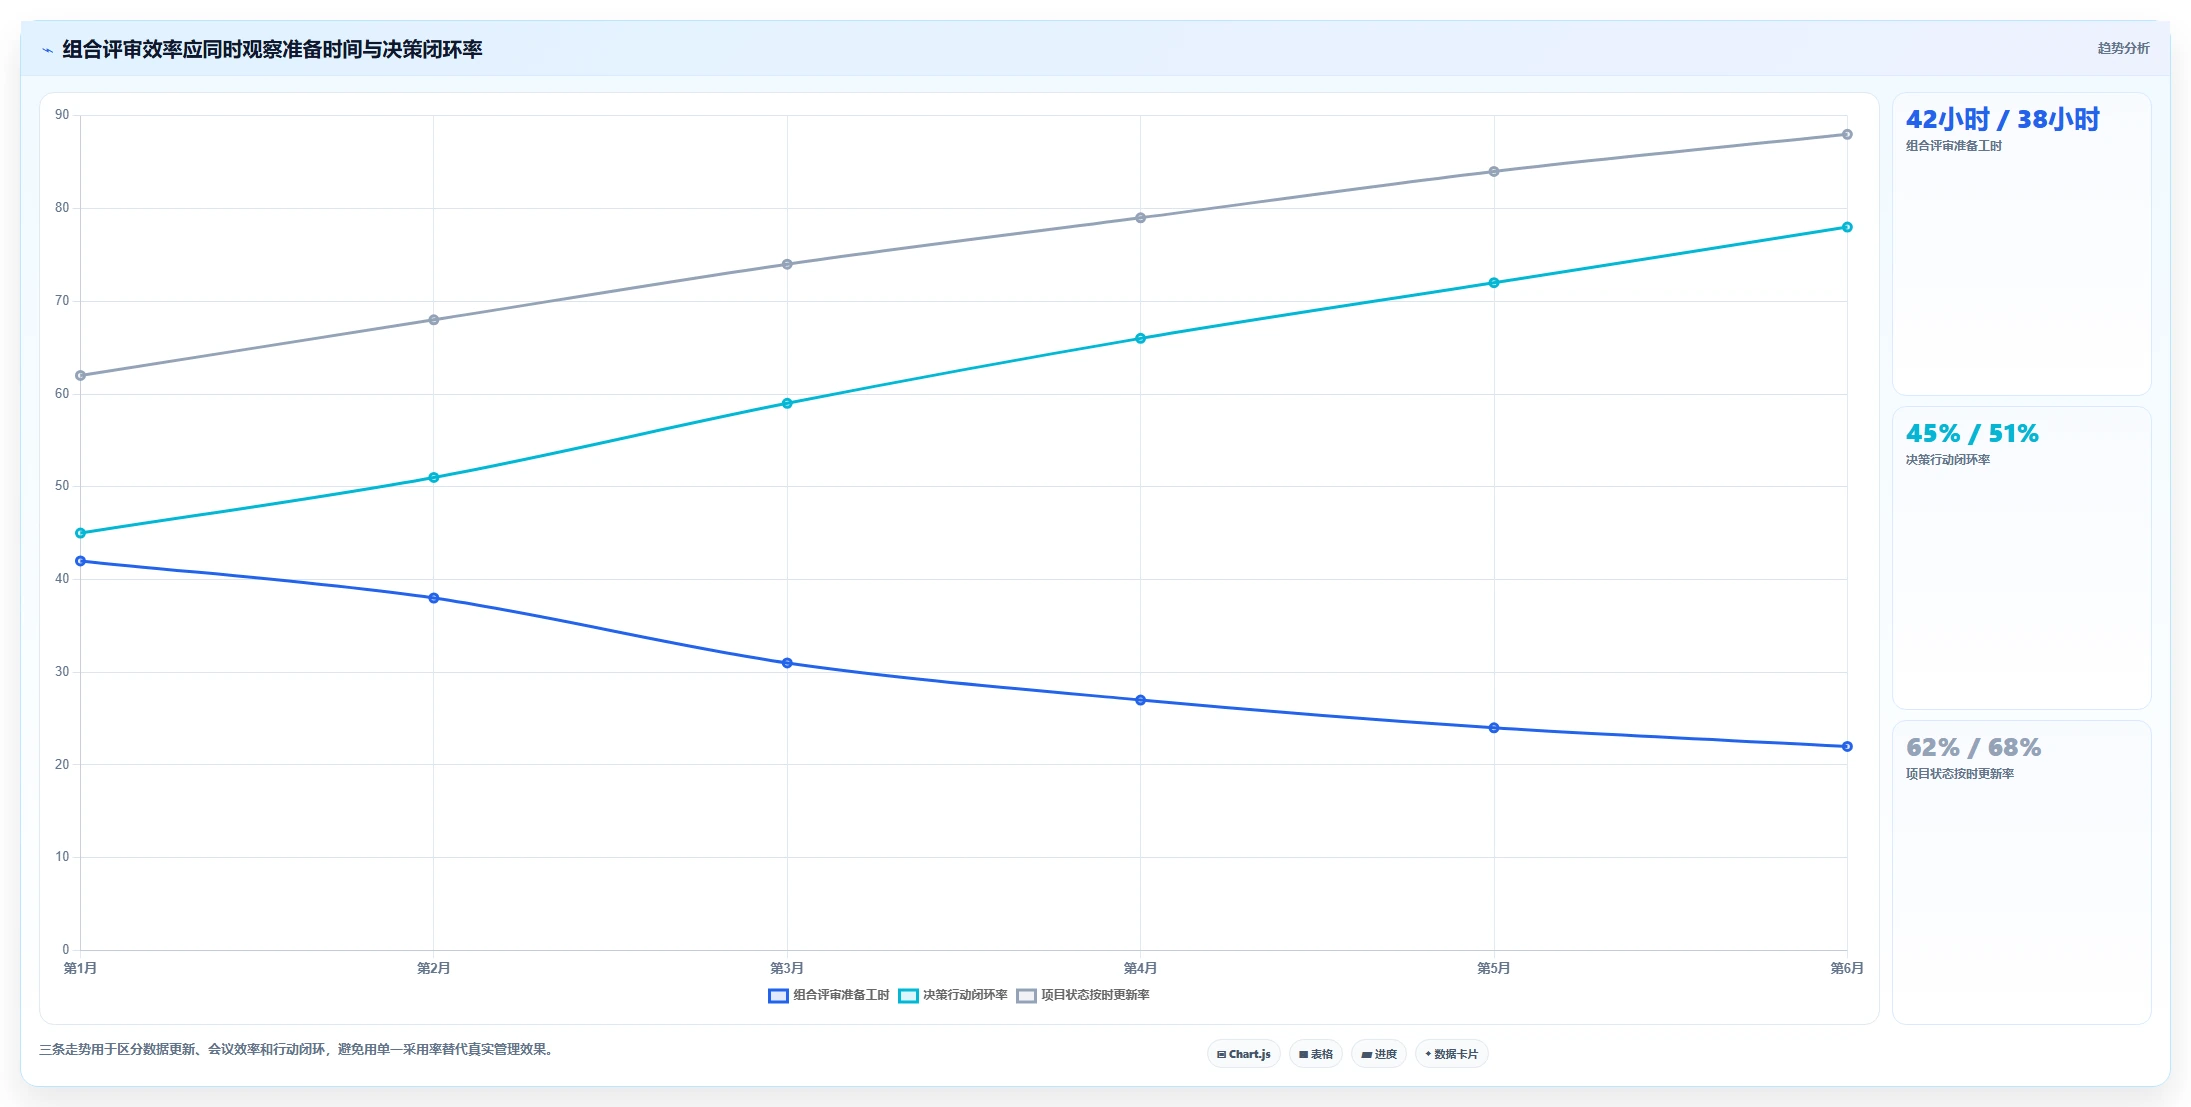The image size is (2191, 1107).
Task: Click the blue 第4月 data point at 27
Action: pos(1140,700)
